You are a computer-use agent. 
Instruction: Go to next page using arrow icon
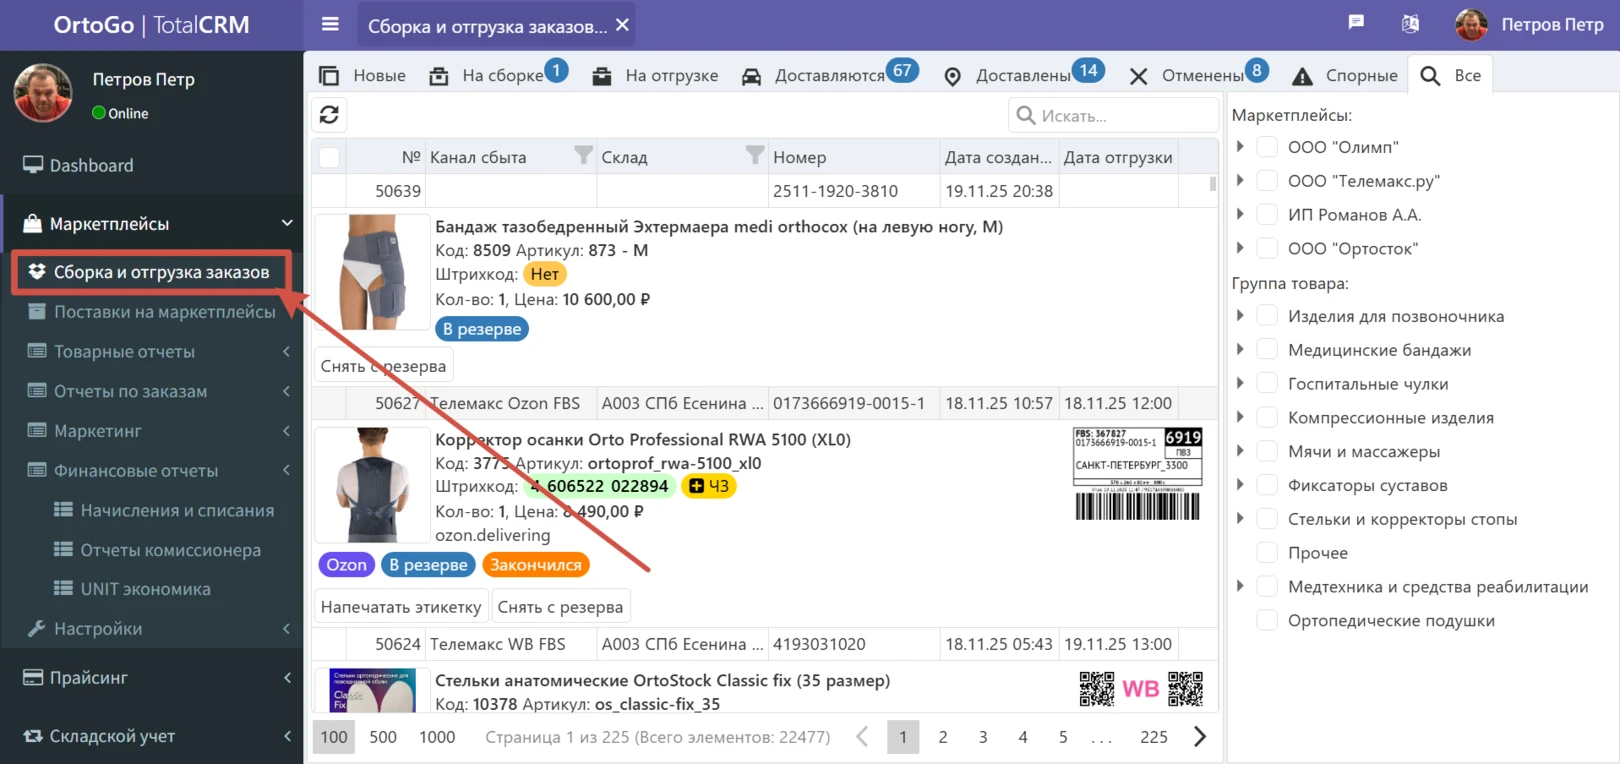[x=1200, y=737]
